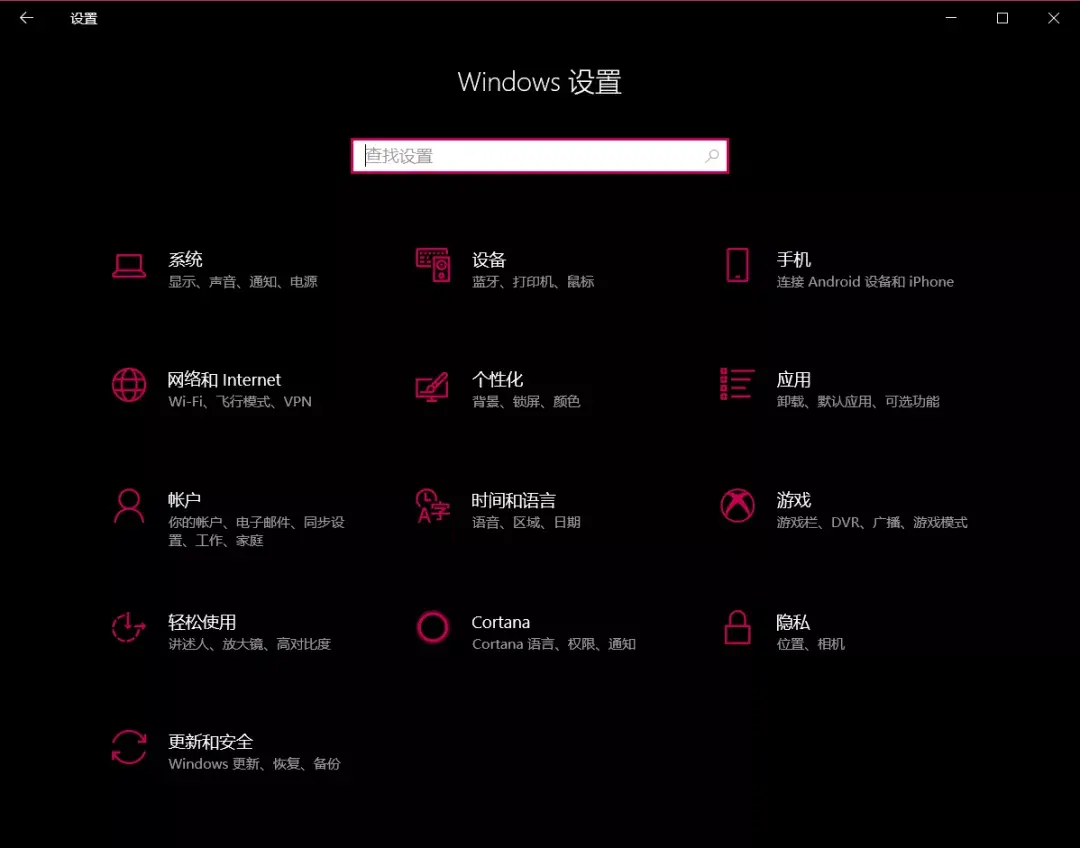Click the 时间和语言 clock icon
Viewport: 1080px width, 848px height.
click(x=433, y=506)
